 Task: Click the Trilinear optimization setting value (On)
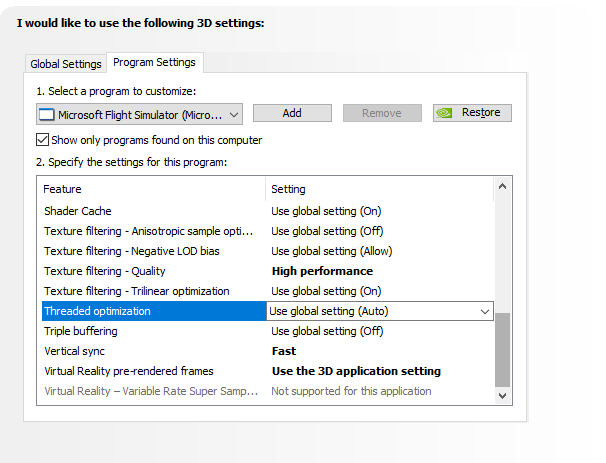pyautogui.click(x=326, y=291)
